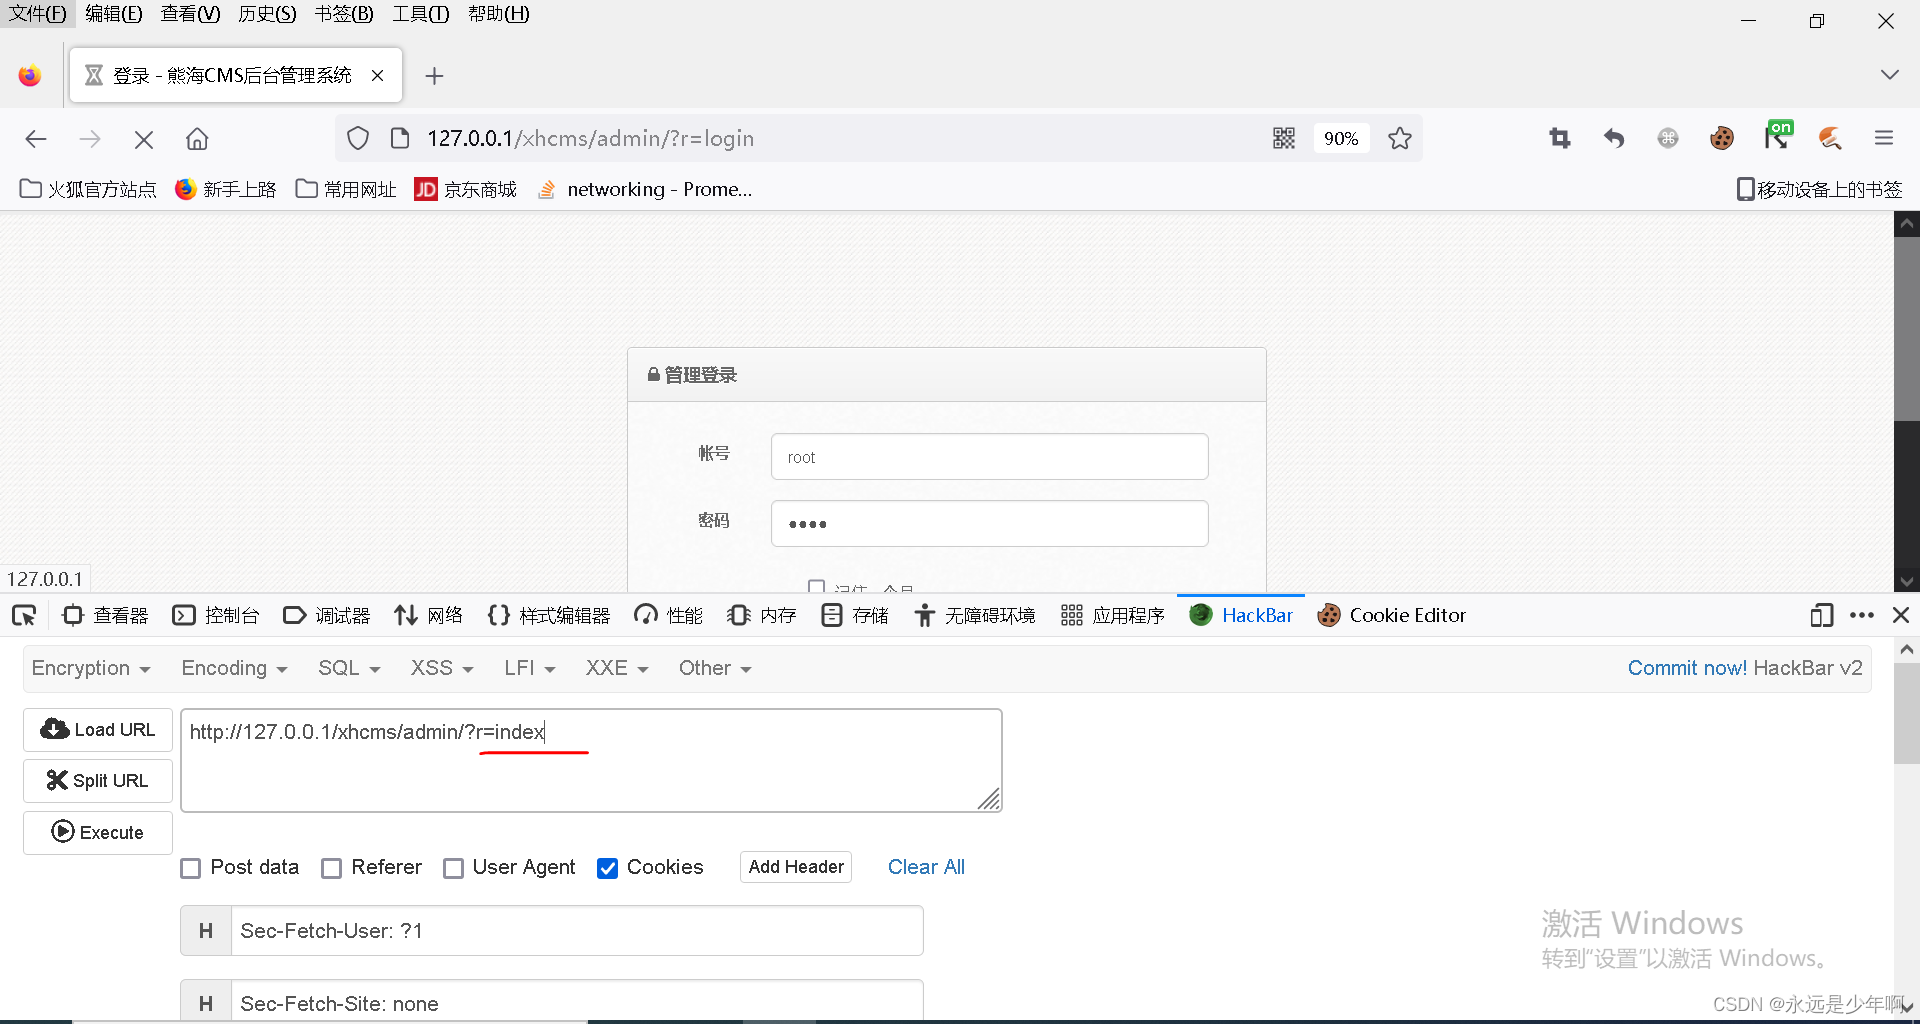Open the page QR code generator

pos(1284,138)
